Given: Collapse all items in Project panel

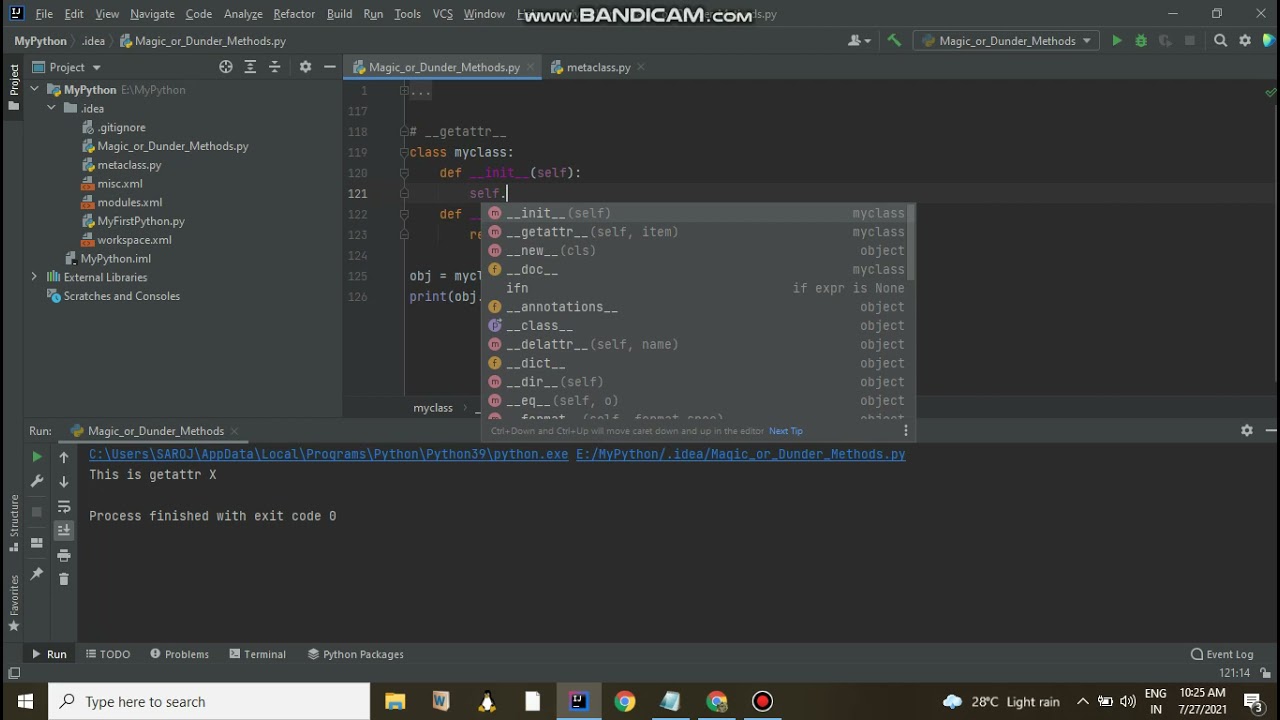Looking at the screenshot, I should point(275,67).
